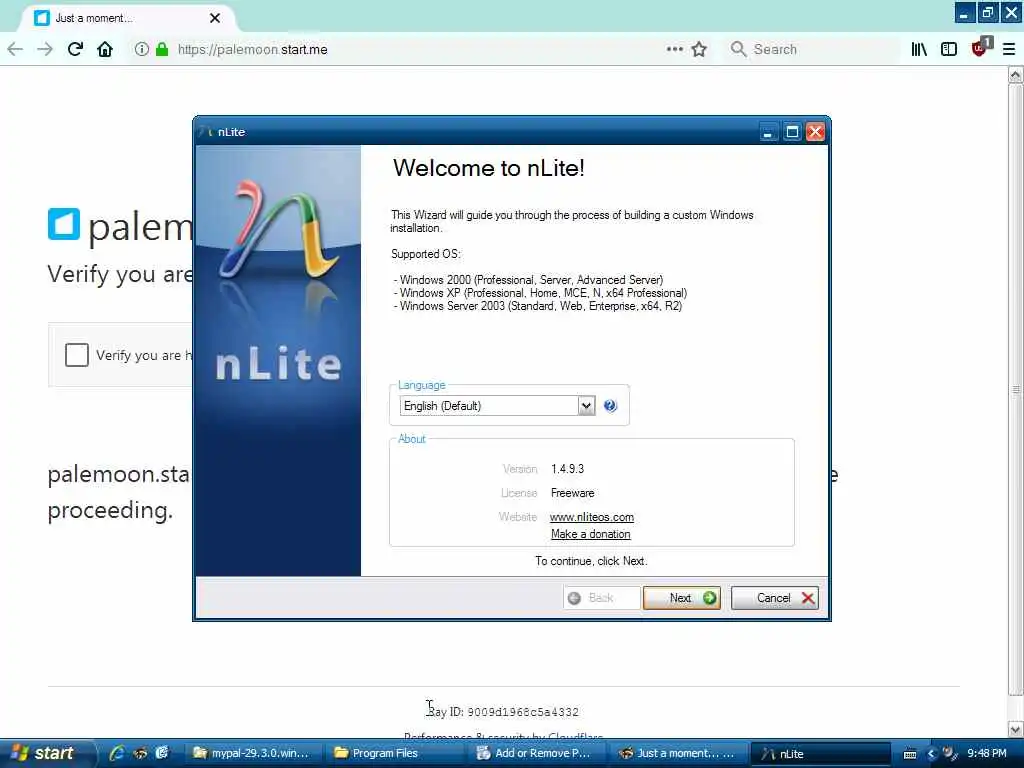
Task: Click the browser scrollbar down arrow
Action: pyautogui.click(x=1016, y=728)
